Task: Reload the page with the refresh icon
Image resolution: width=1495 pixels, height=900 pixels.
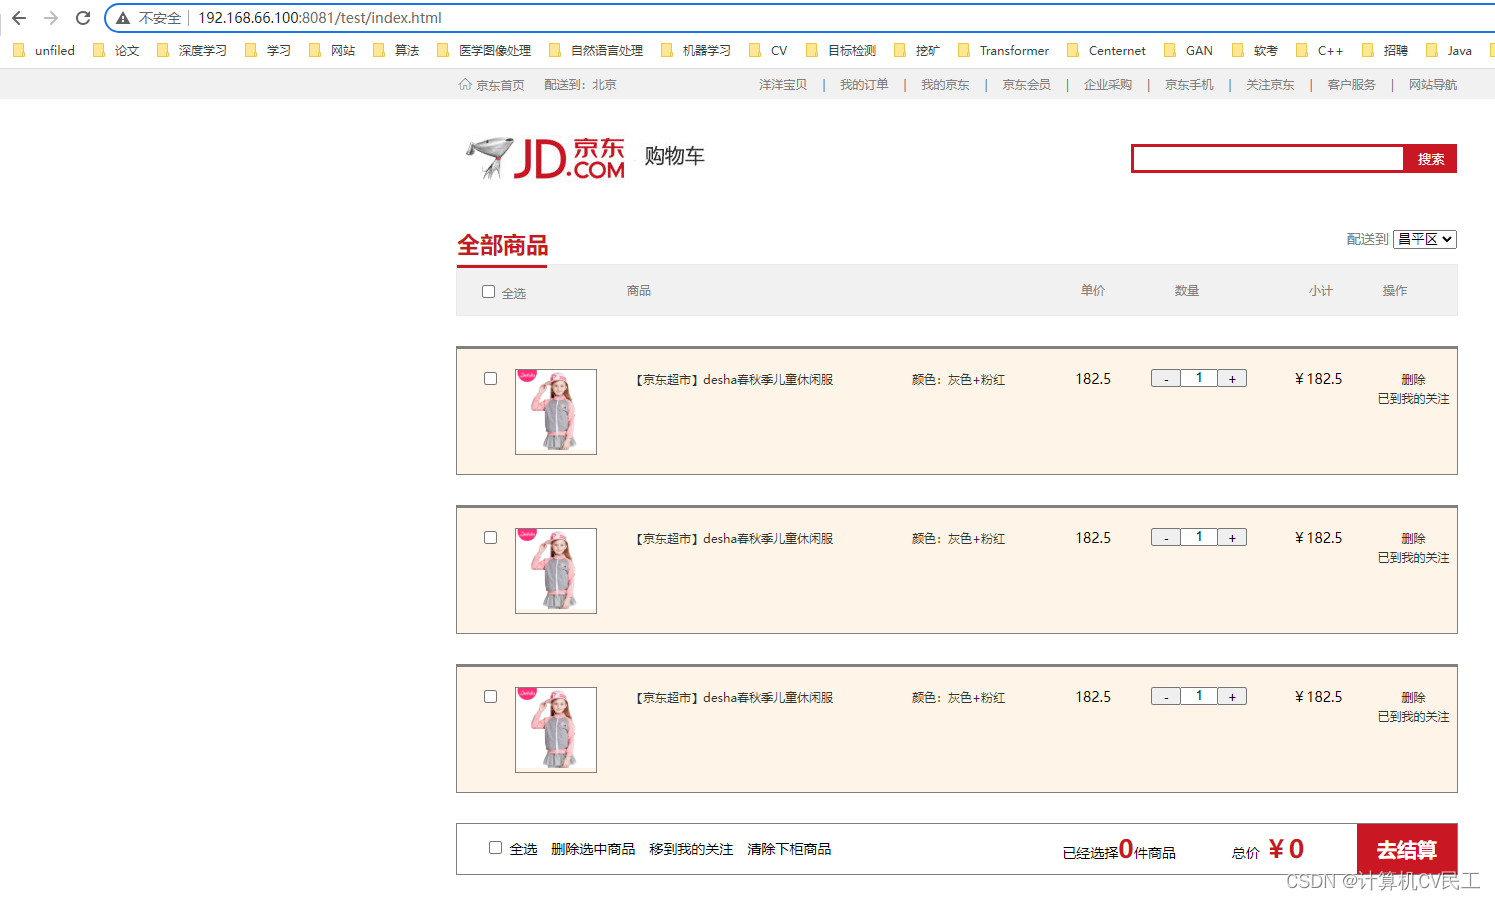Action: coord(83,18)
